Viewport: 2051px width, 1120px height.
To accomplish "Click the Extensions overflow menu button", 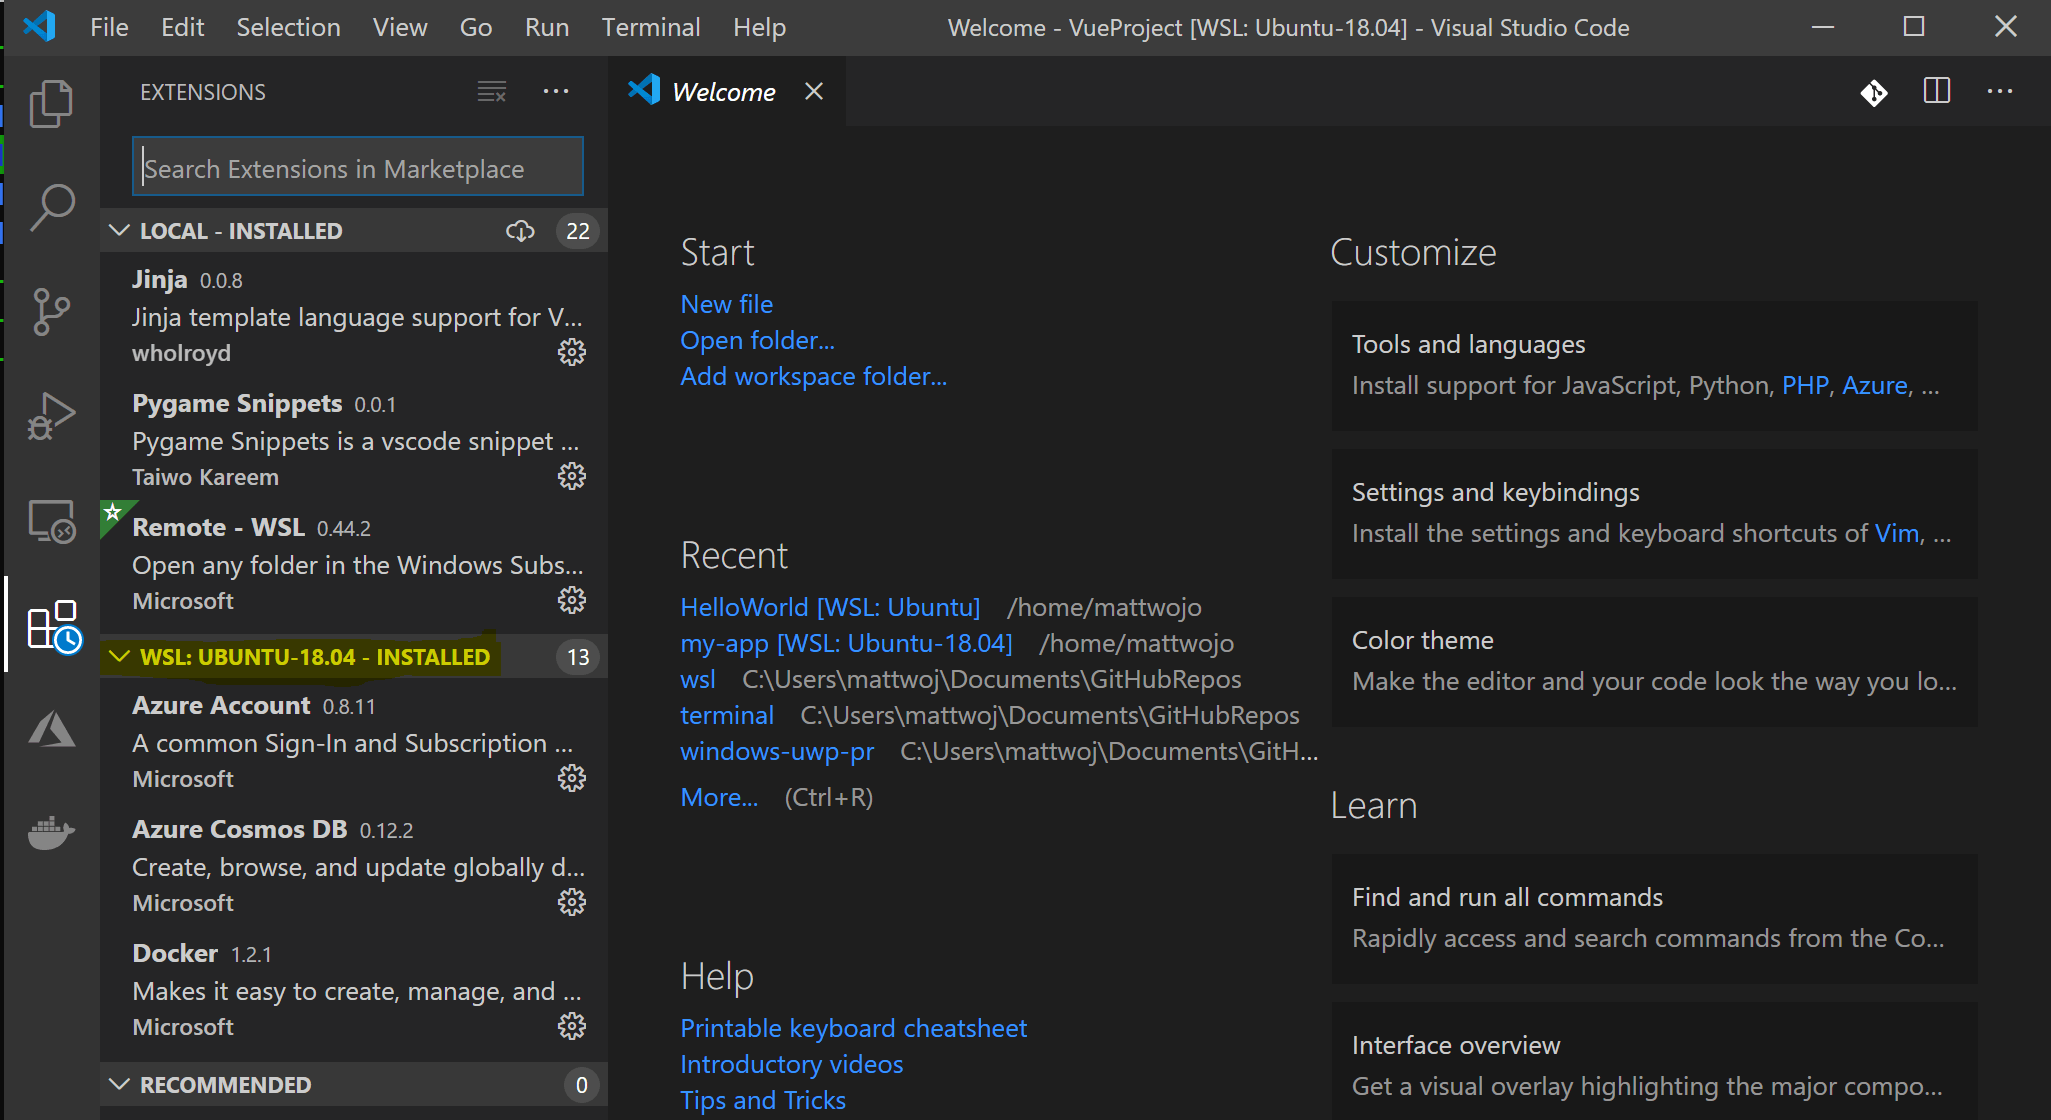I will (556, 90).
